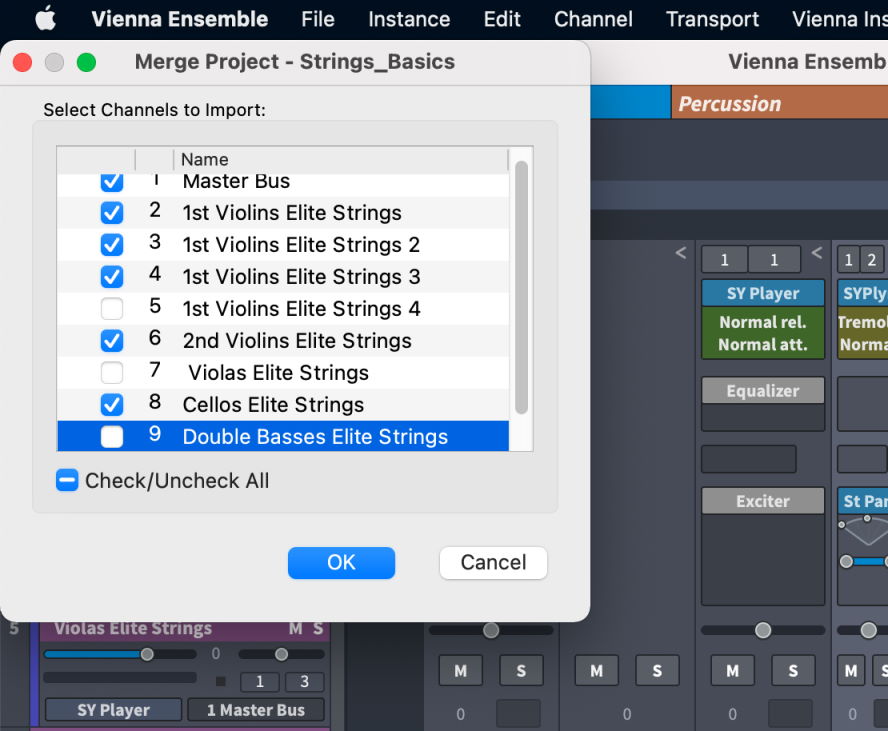888x731 pixels.
Task: Confirm the merge with the OK button
Action: (x=341, y=562)
